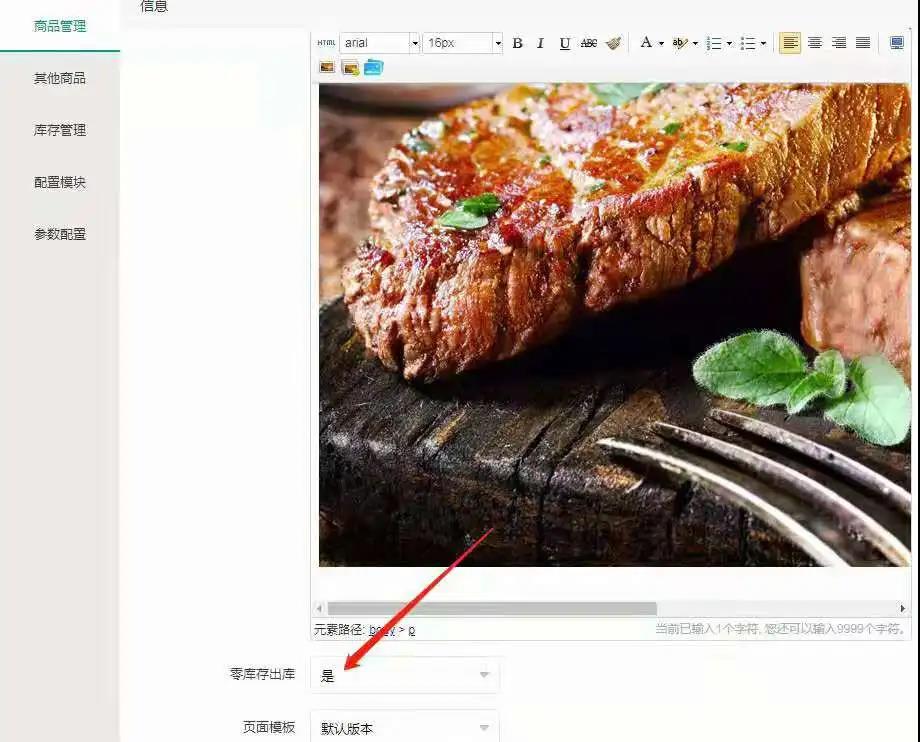Screen dimensions: 920x742
Task: Insert a single image using toolbar icon
Action: click(x=327, y=68)
